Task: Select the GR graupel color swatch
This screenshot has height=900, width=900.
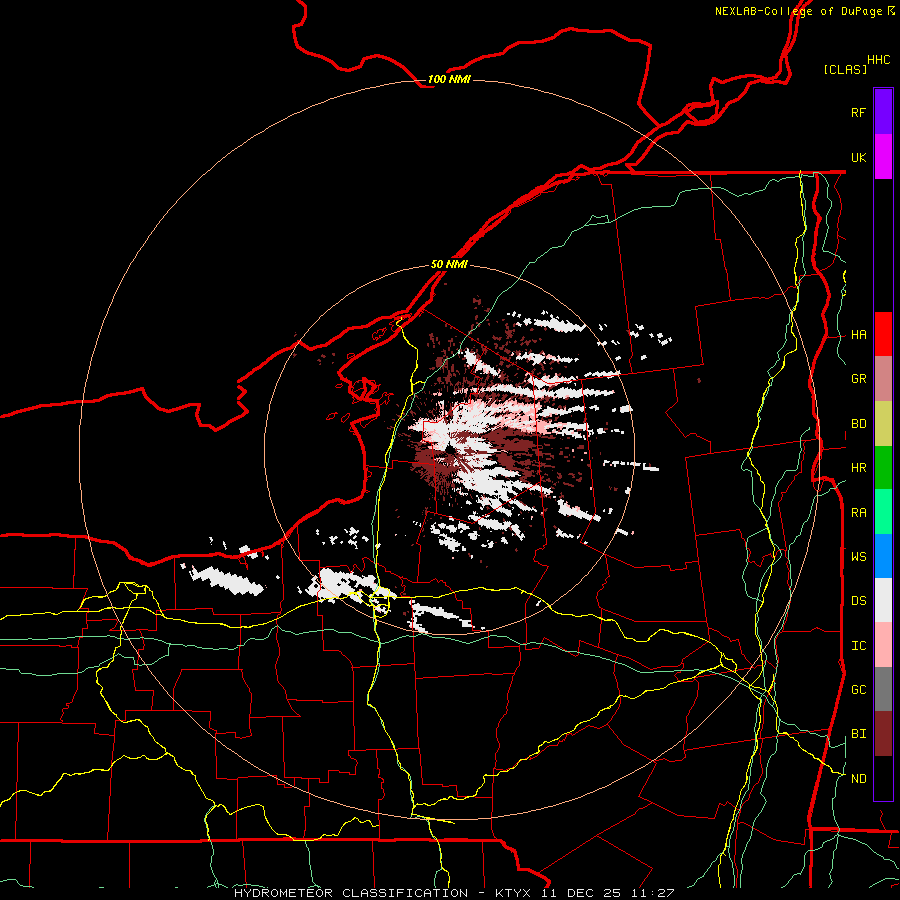Action: tap(883, 379)
